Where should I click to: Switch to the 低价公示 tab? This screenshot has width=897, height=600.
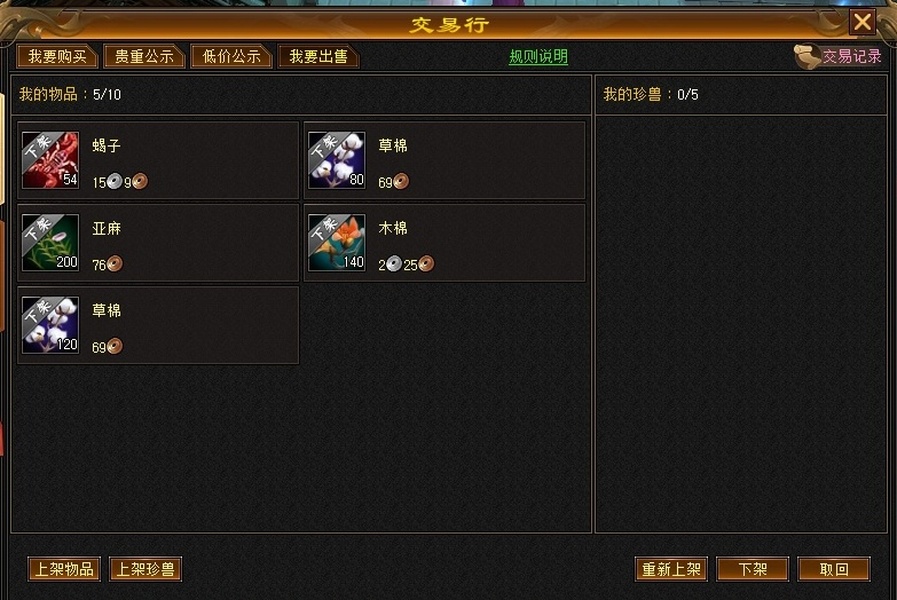coord(231,56)
